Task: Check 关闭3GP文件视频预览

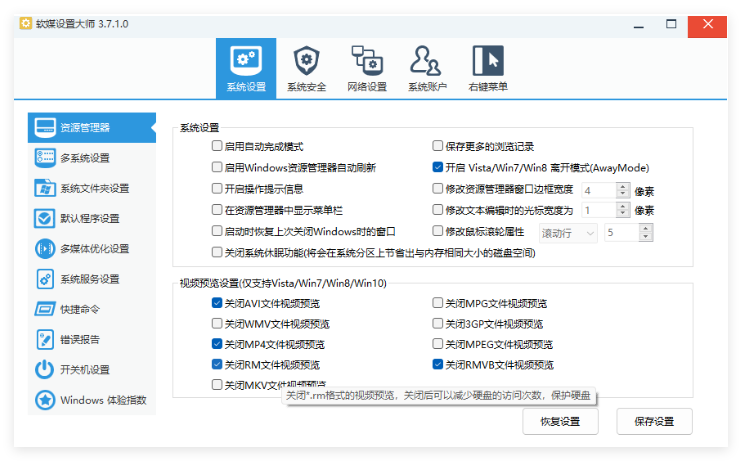Action: pyautogui.click(x=438, y=323)
